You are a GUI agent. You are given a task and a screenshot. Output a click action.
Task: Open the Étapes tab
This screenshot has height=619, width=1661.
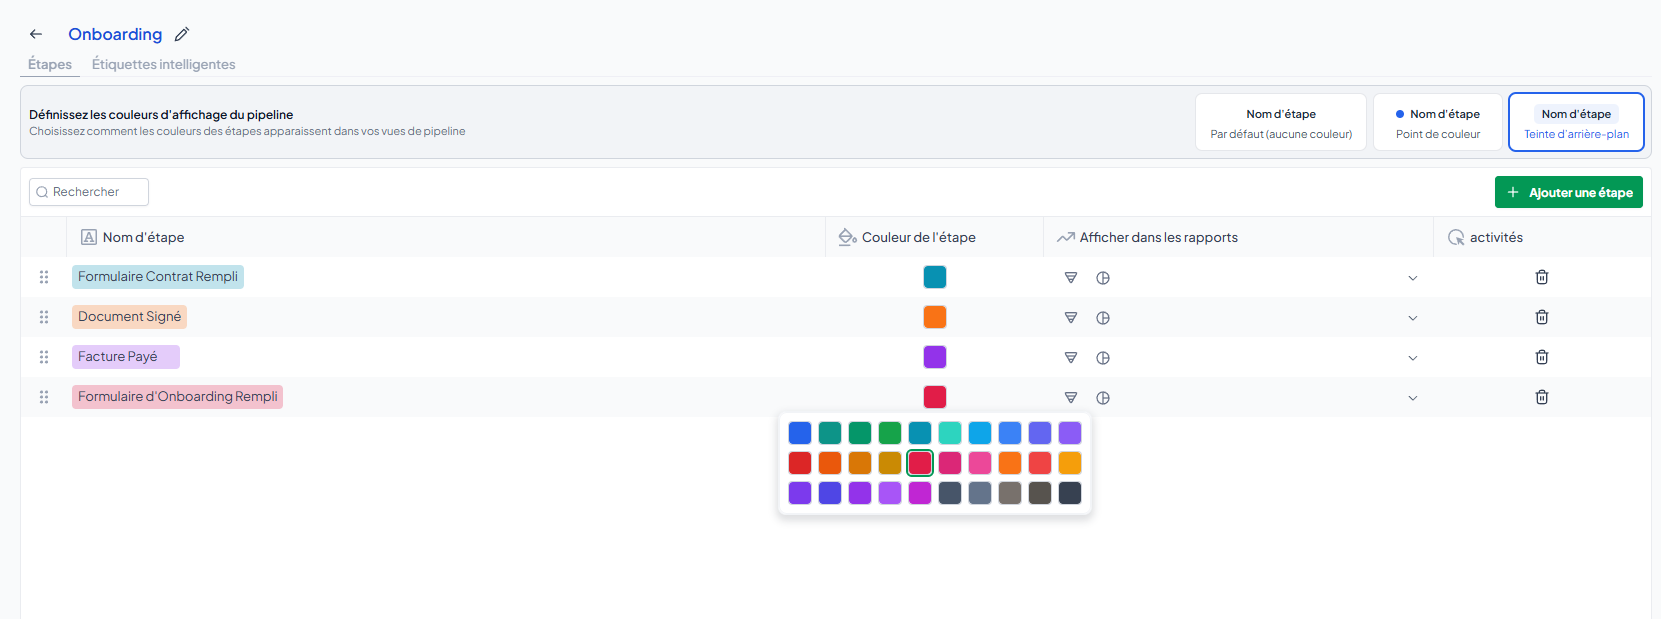pyautogui.click(x=50, y=64)
